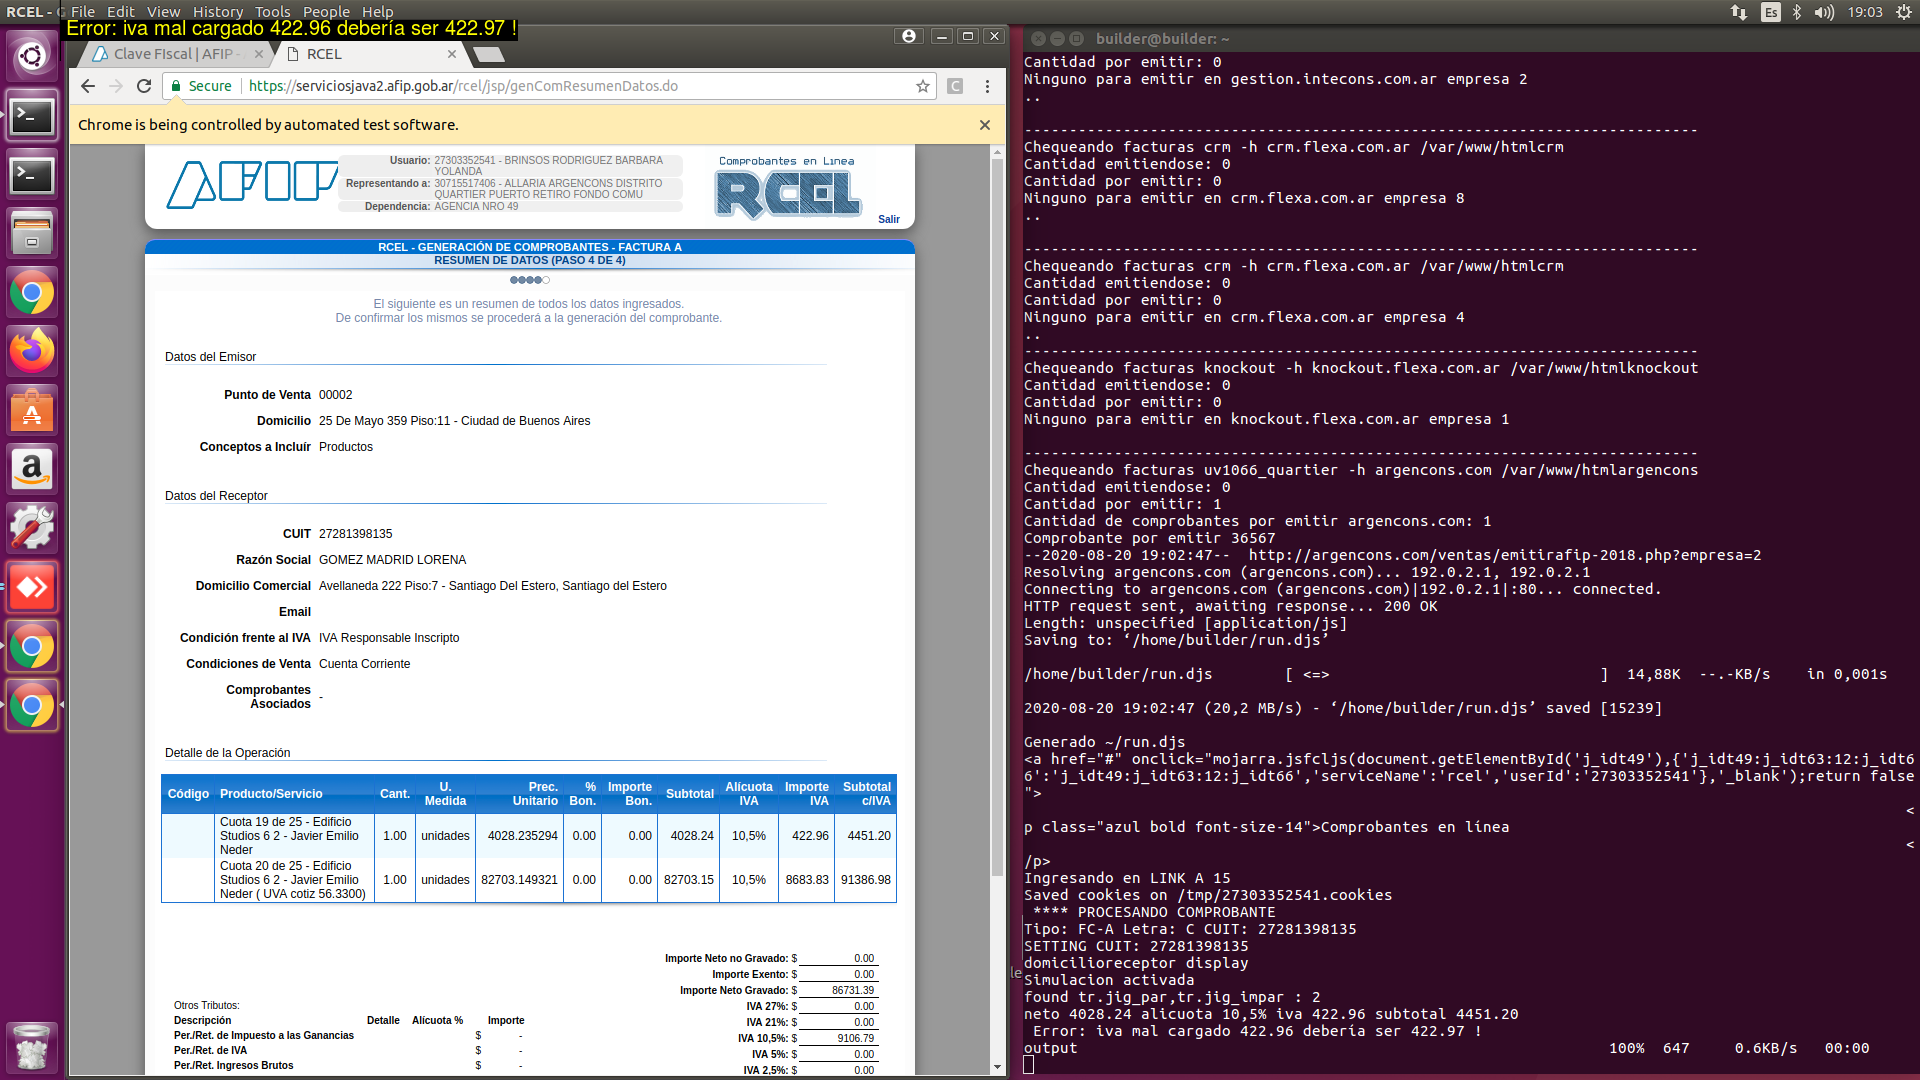The width and height of the screenshot is (1920, 1080).
Task: Click Cuota 19 de 25 product description
Action: pyautogui.click(x=289, y=836)
